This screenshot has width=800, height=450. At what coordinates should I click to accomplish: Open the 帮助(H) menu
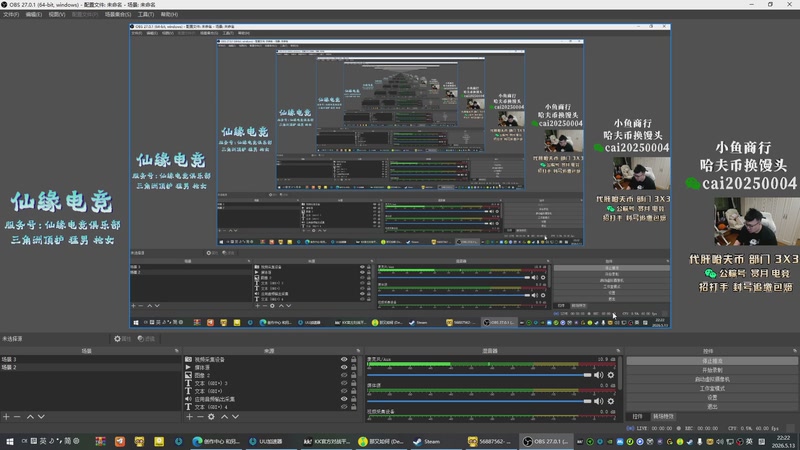point(169,14)
